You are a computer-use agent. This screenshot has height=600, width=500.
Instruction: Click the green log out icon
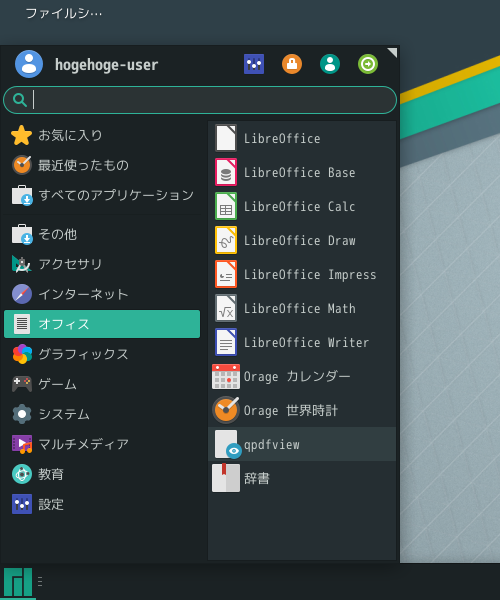(x=368, y=64)
